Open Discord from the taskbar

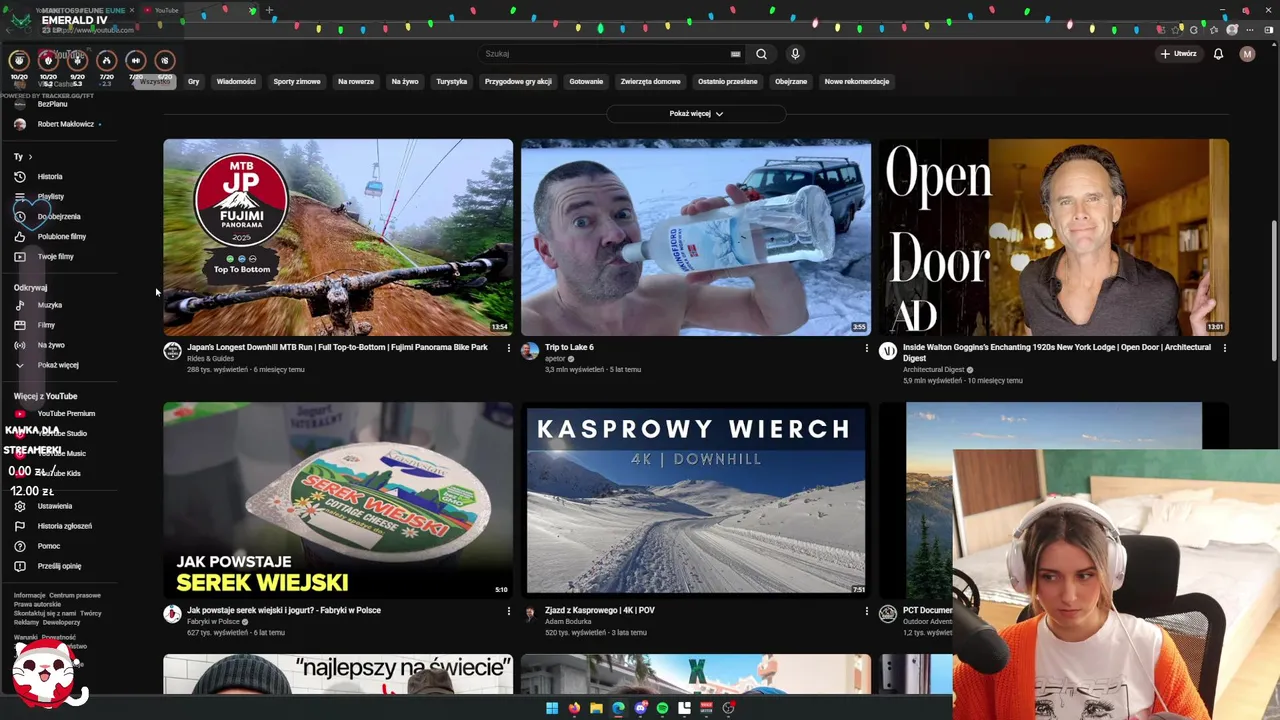640,708
